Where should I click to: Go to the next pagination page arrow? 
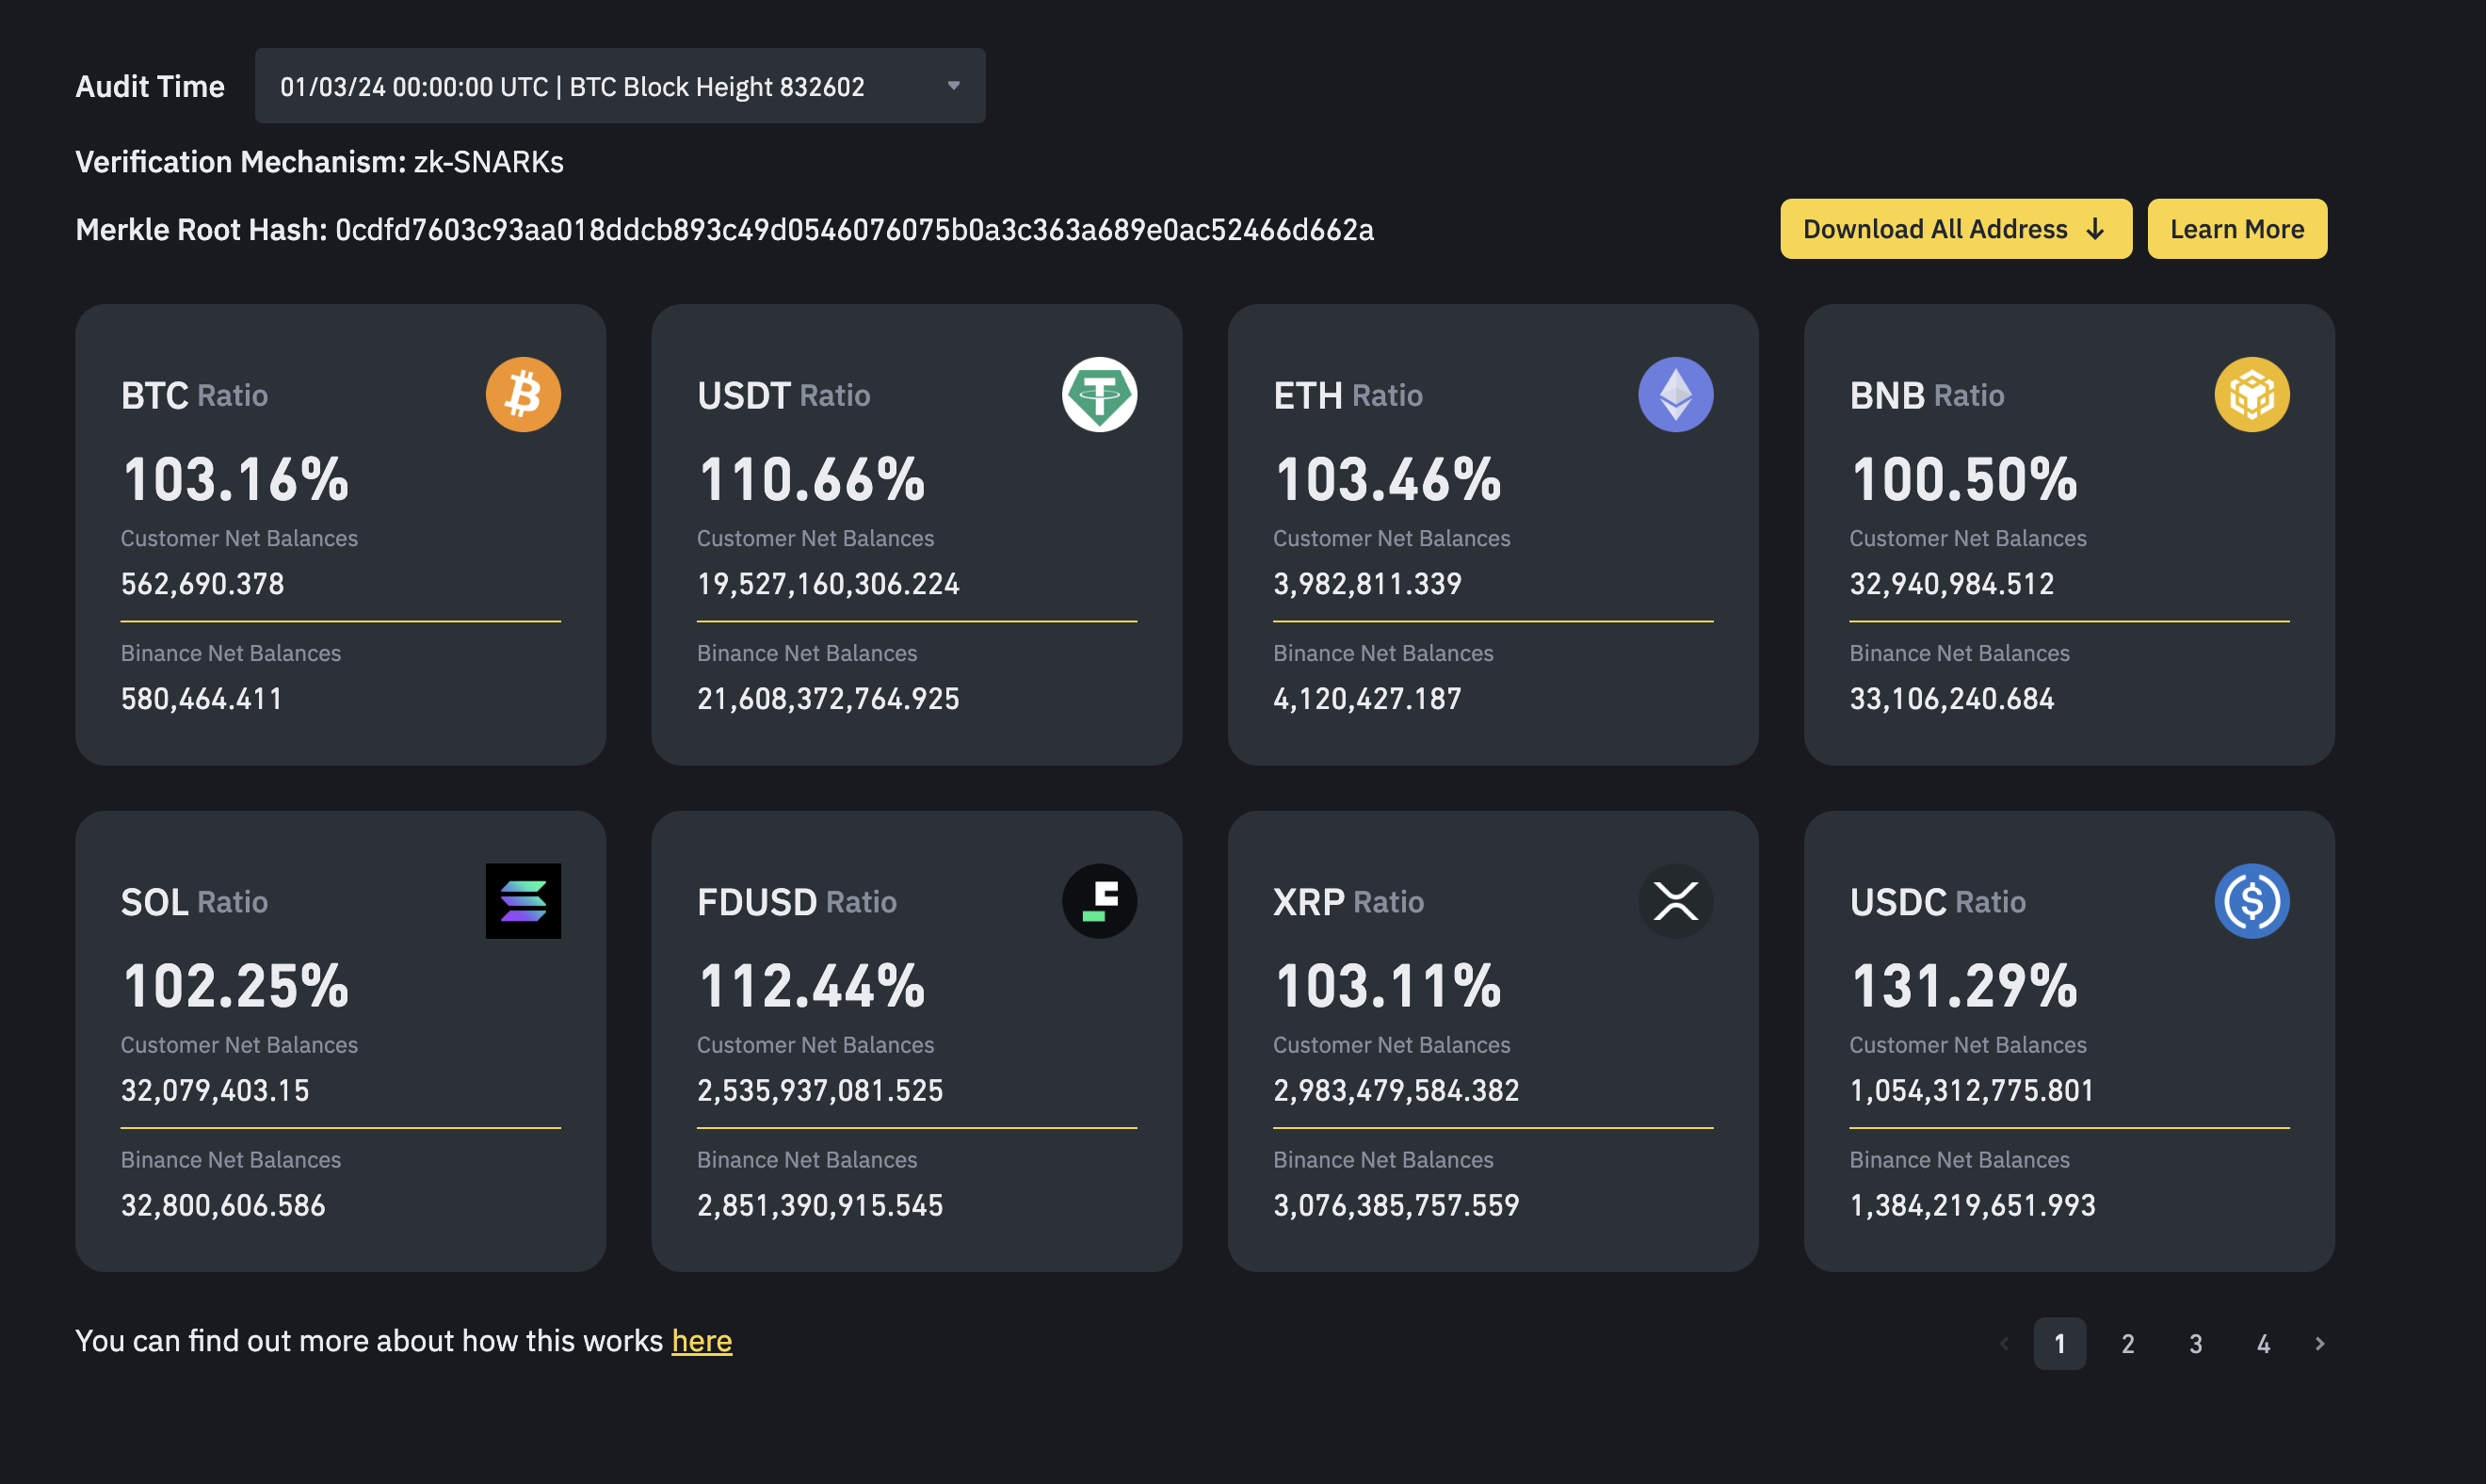pos(2319,1343)
